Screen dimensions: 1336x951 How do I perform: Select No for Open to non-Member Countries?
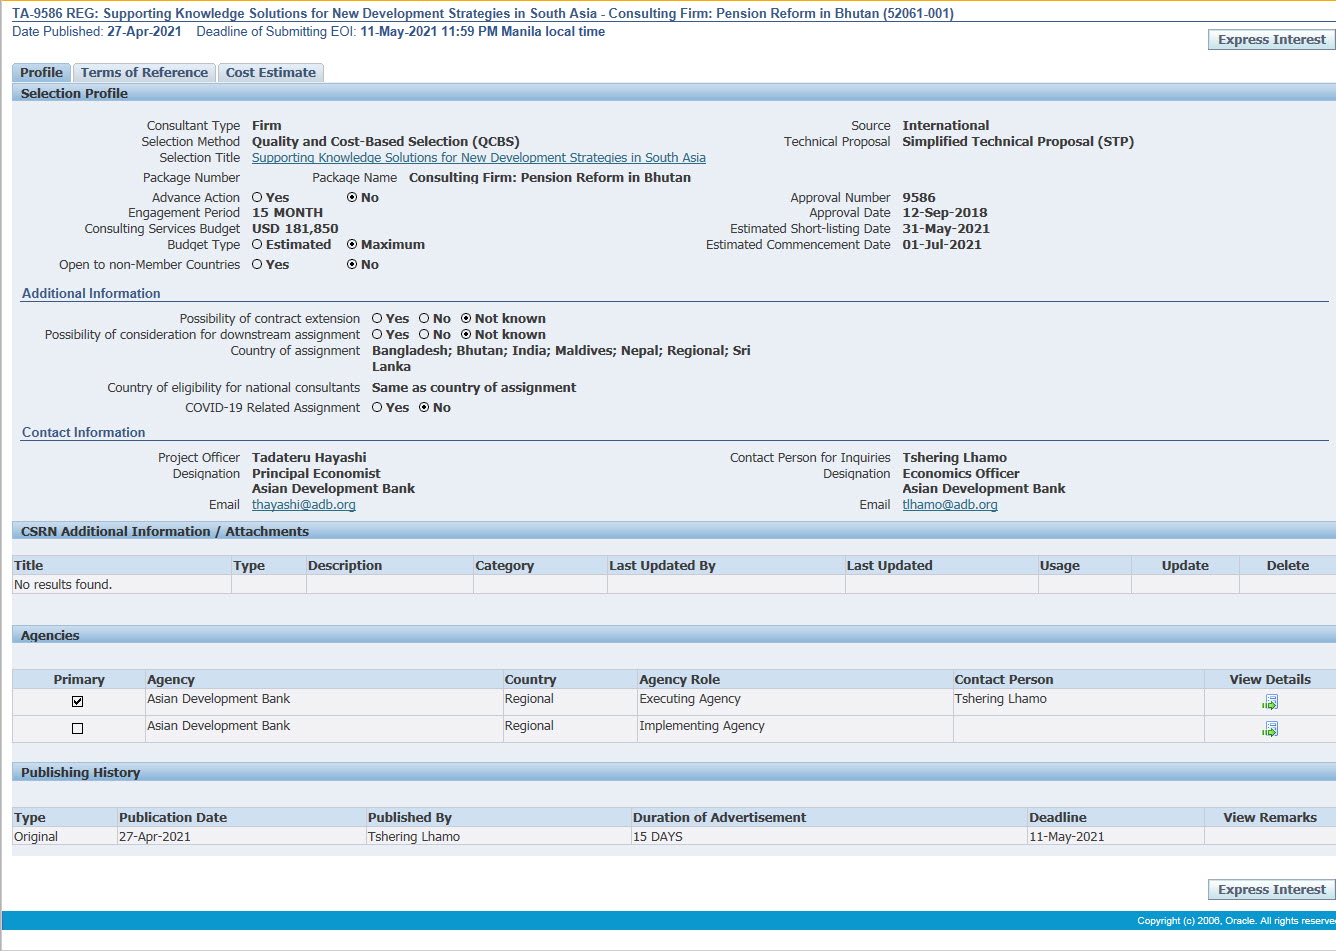tap(352, 264)
